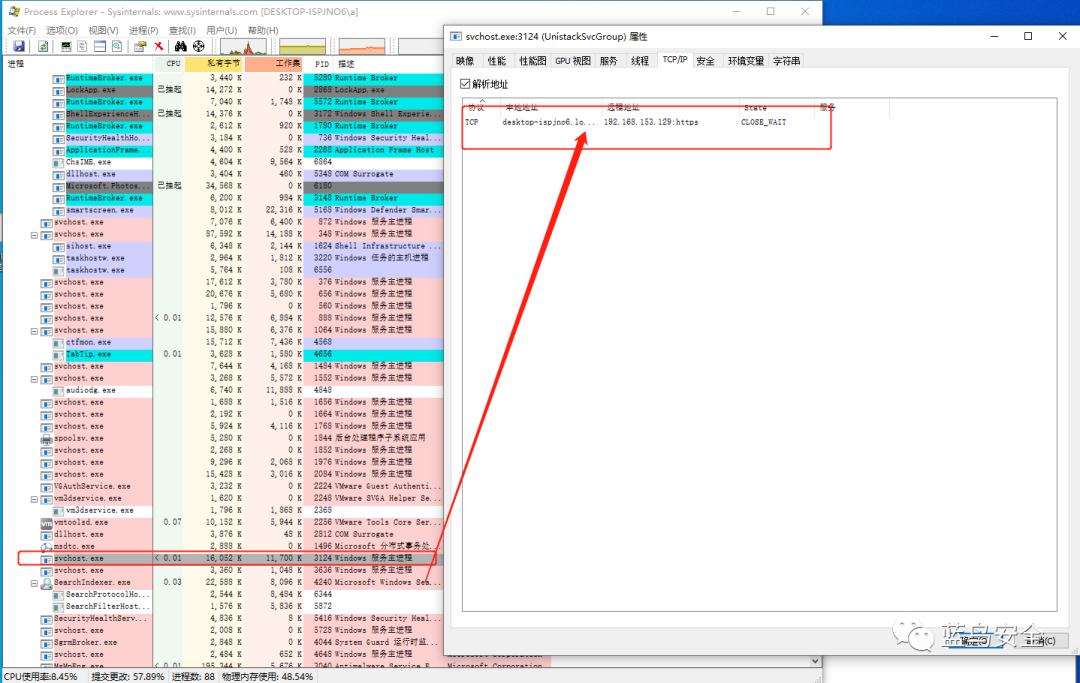Select the LockApp.exe process row
This screenshot has height=683, width=1080.
pos(223,90)
